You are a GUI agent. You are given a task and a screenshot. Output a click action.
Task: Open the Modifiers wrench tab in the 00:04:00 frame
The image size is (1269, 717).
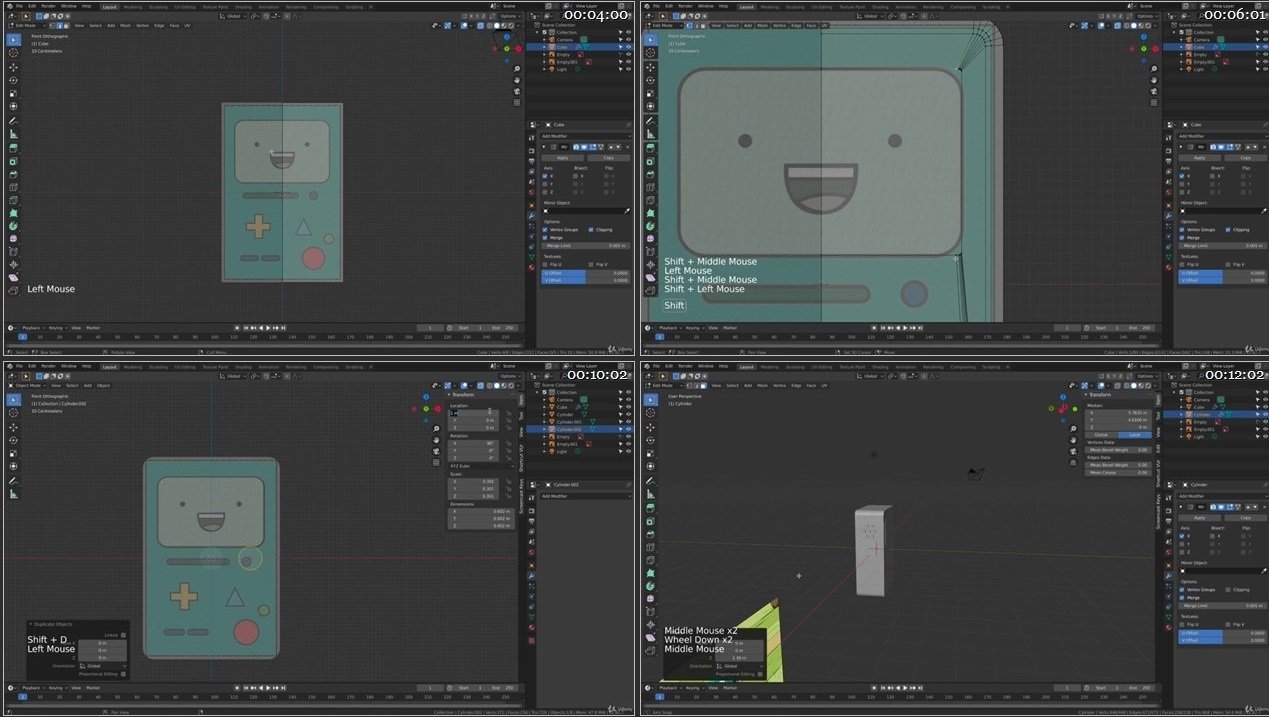click(x=531, y=216)
